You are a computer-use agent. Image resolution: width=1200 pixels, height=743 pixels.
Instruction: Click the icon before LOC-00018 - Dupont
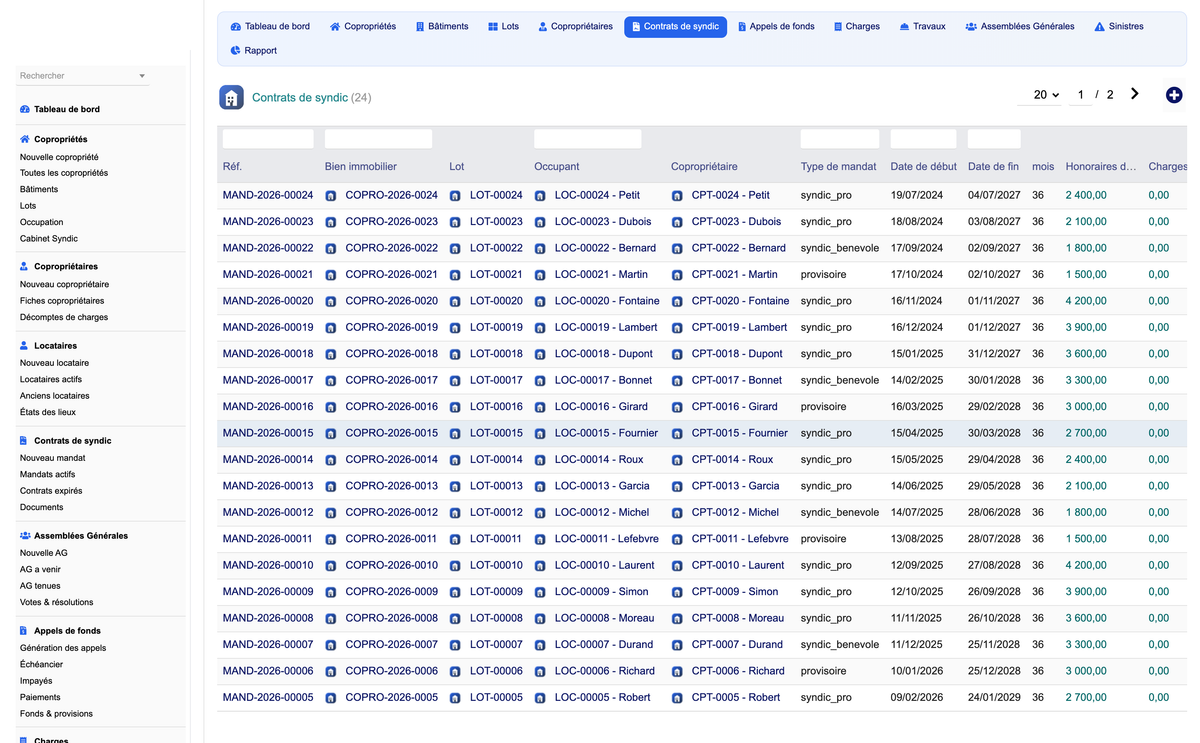(540, 355)
